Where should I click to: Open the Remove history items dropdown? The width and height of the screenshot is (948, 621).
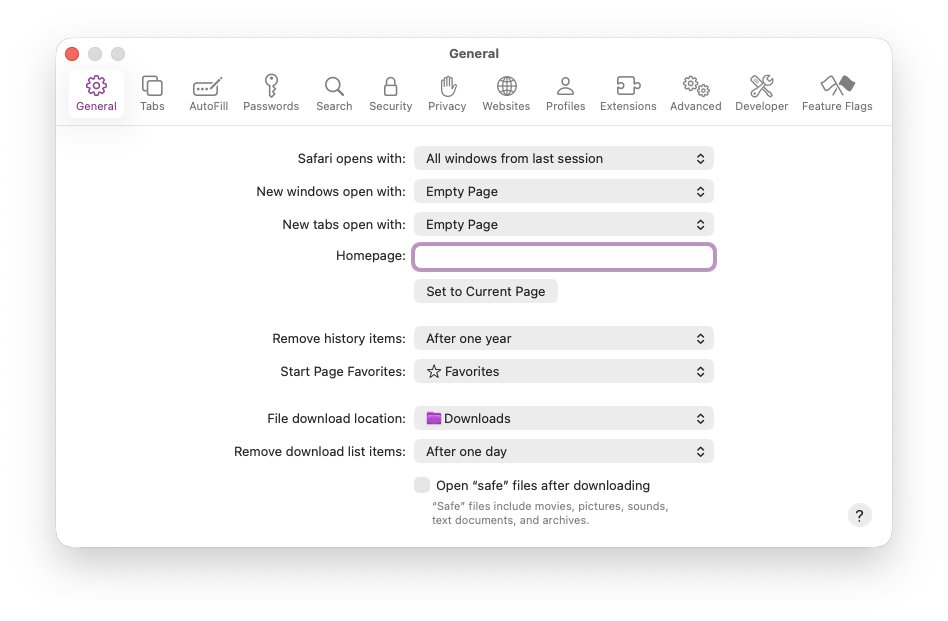point(563,338)
